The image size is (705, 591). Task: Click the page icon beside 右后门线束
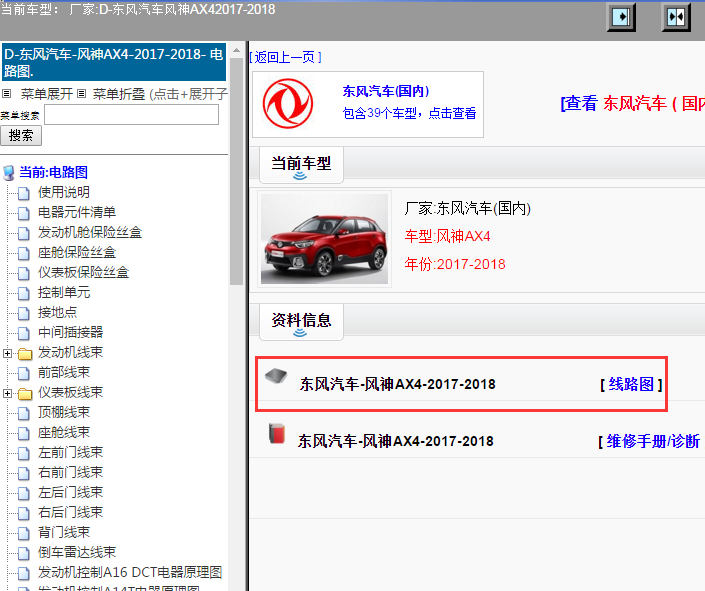(x=24, y=513)
